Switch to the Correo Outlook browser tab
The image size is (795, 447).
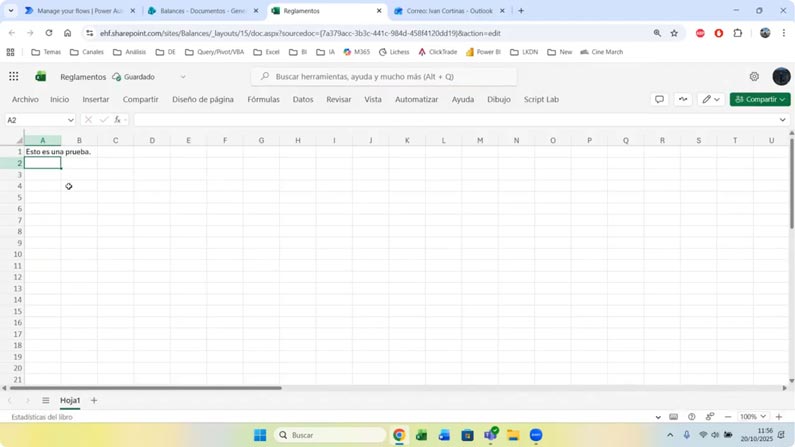(449, 11)
